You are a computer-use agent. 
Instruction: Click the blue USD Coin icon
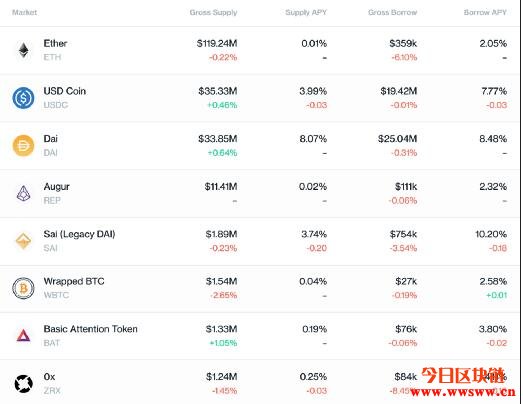[x=23, y=98]
